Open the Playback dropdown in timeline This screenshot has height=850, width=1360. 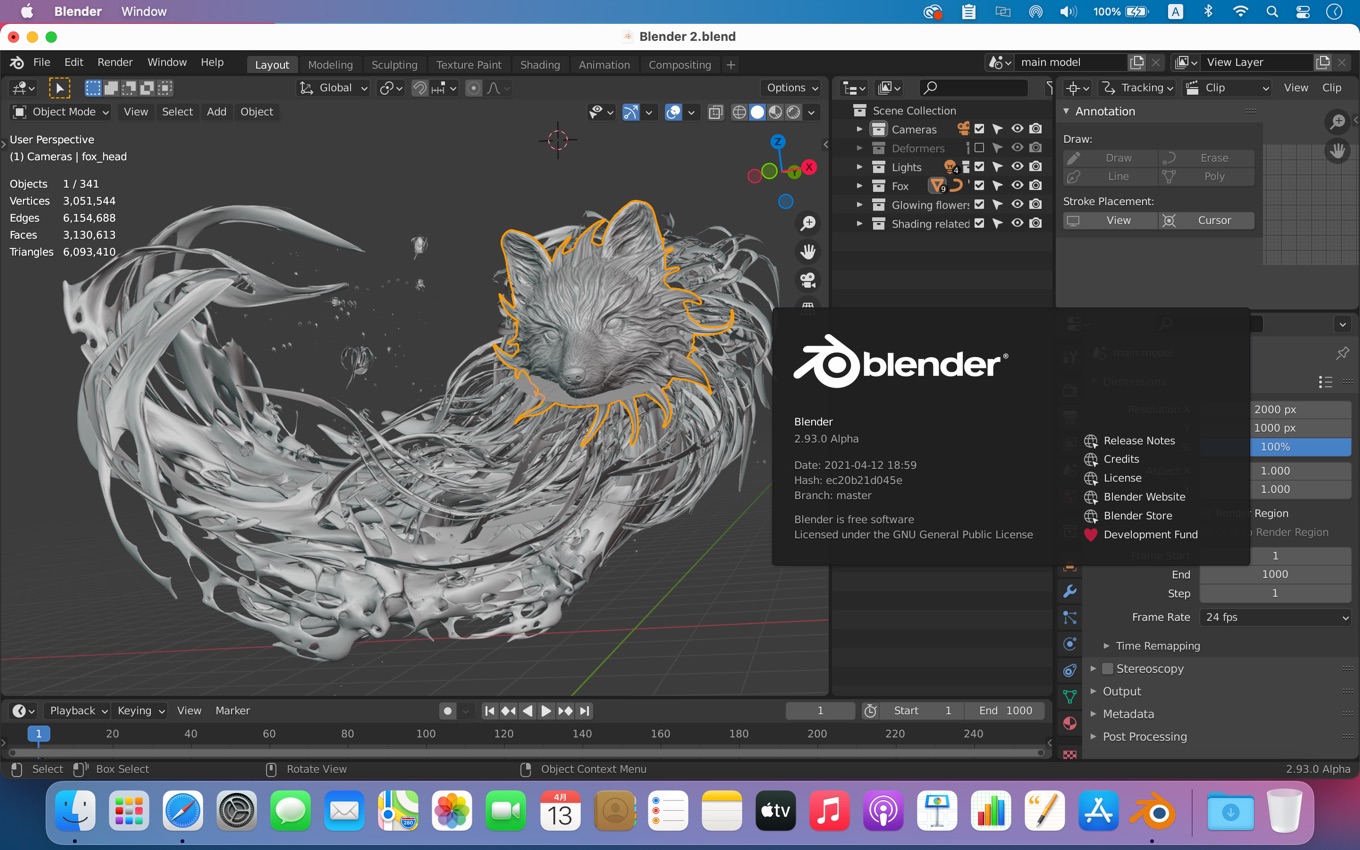tap(78, 711)
